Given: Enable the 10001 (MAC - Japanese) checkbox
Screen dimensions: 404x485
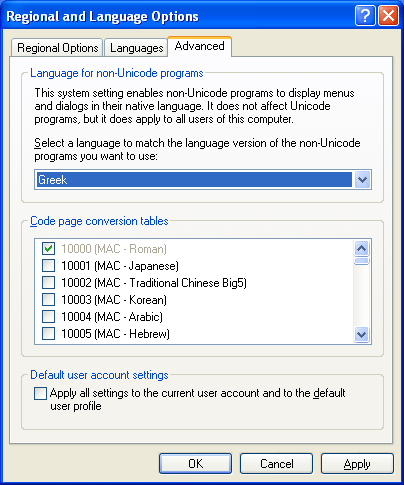Looking at the screenshot, I should (x=48, y=266).
